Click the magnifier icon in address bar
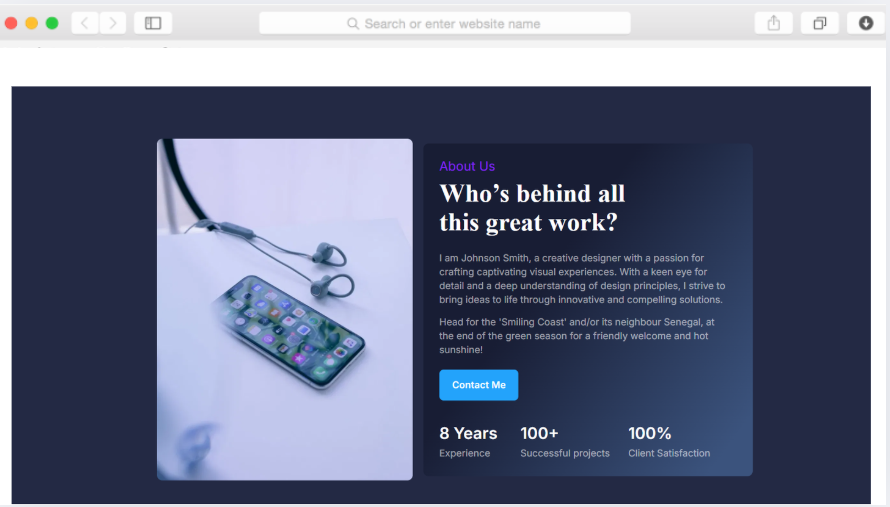This screenshot has width=890, height=507. 353,24
